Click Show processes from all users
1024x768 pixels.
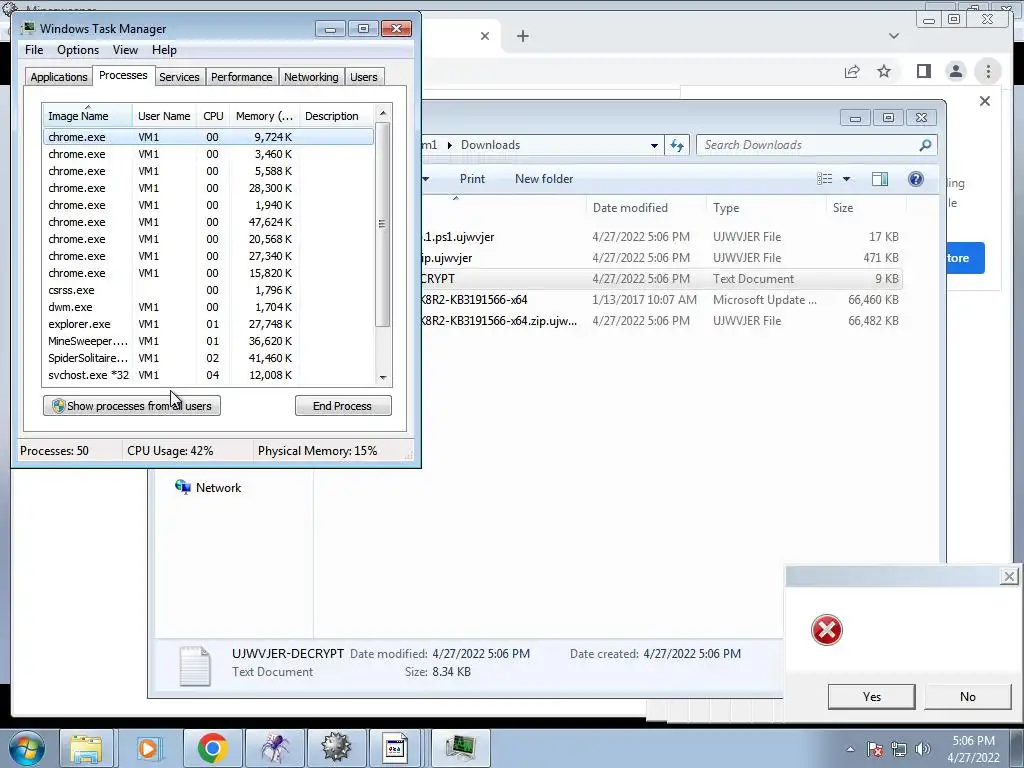coord(132,406)
